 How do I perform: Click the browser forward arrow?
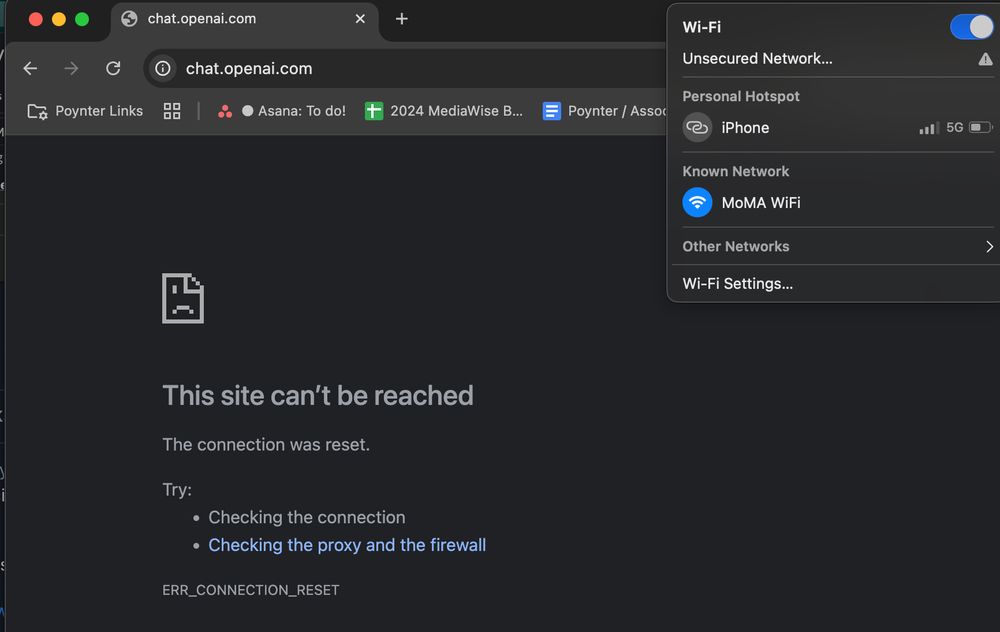pos(71,68)
